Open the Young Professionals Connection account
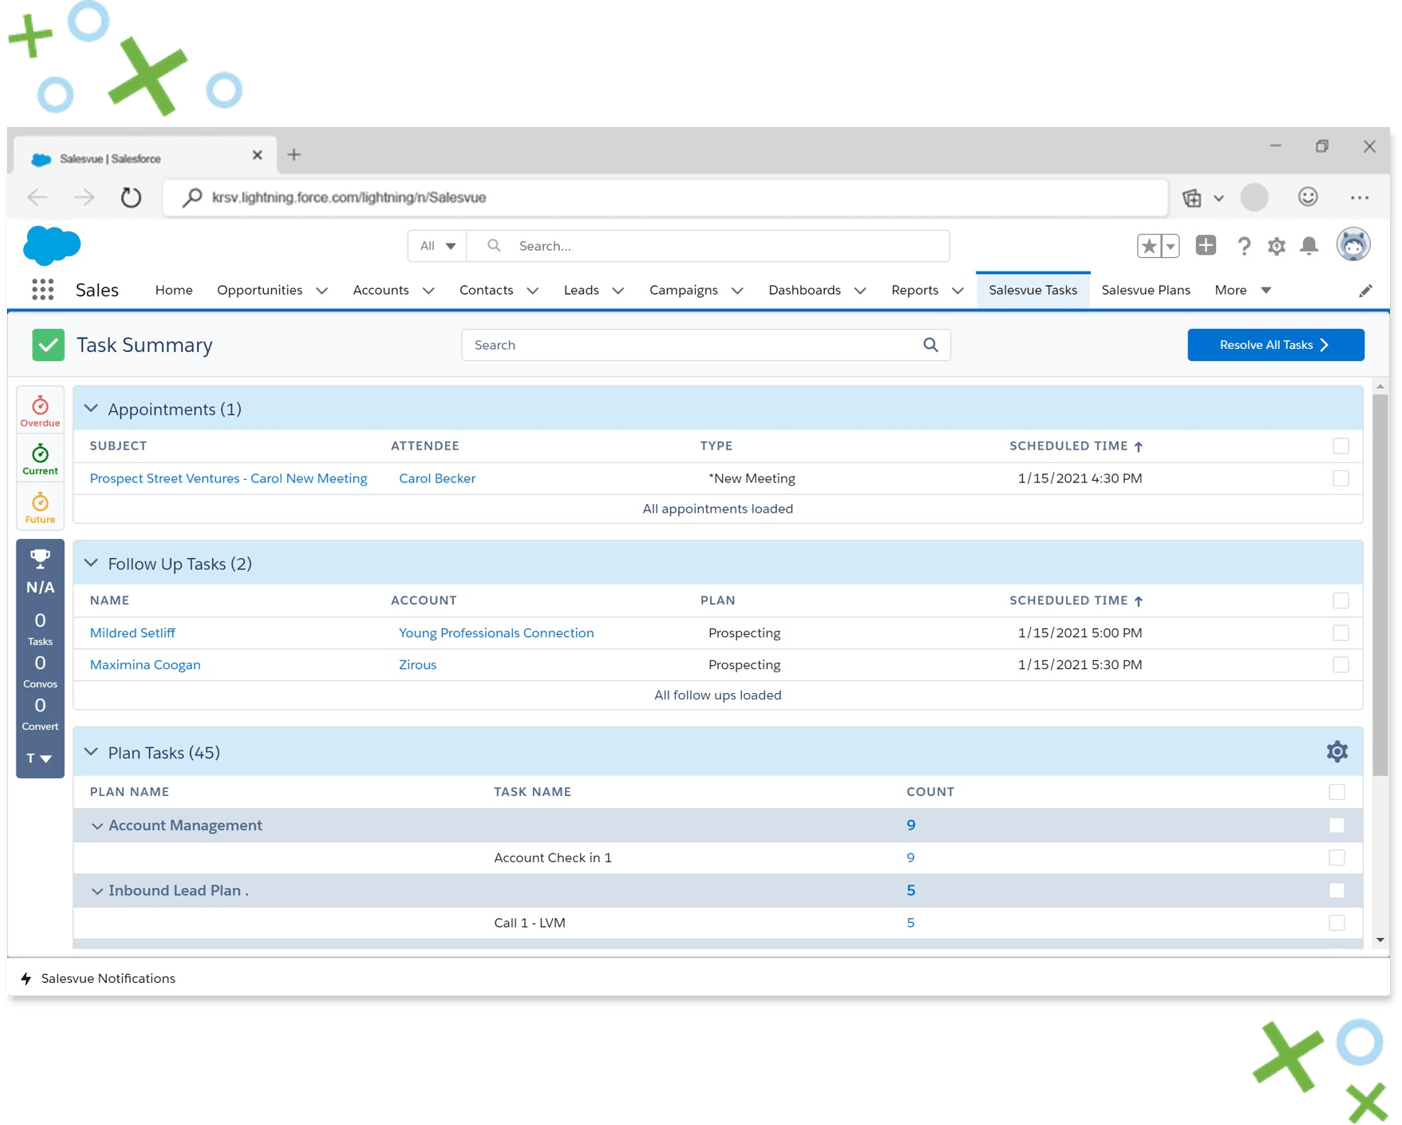Screen dimensions: 1402x1125 (496, 633)
